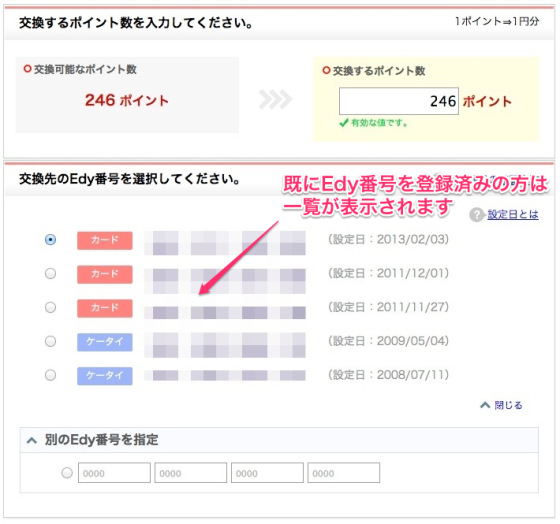Open the 設定日とは help link
The height and width of the screenshot is (524, 560).
pyautogui.click(x=513, y=214)
